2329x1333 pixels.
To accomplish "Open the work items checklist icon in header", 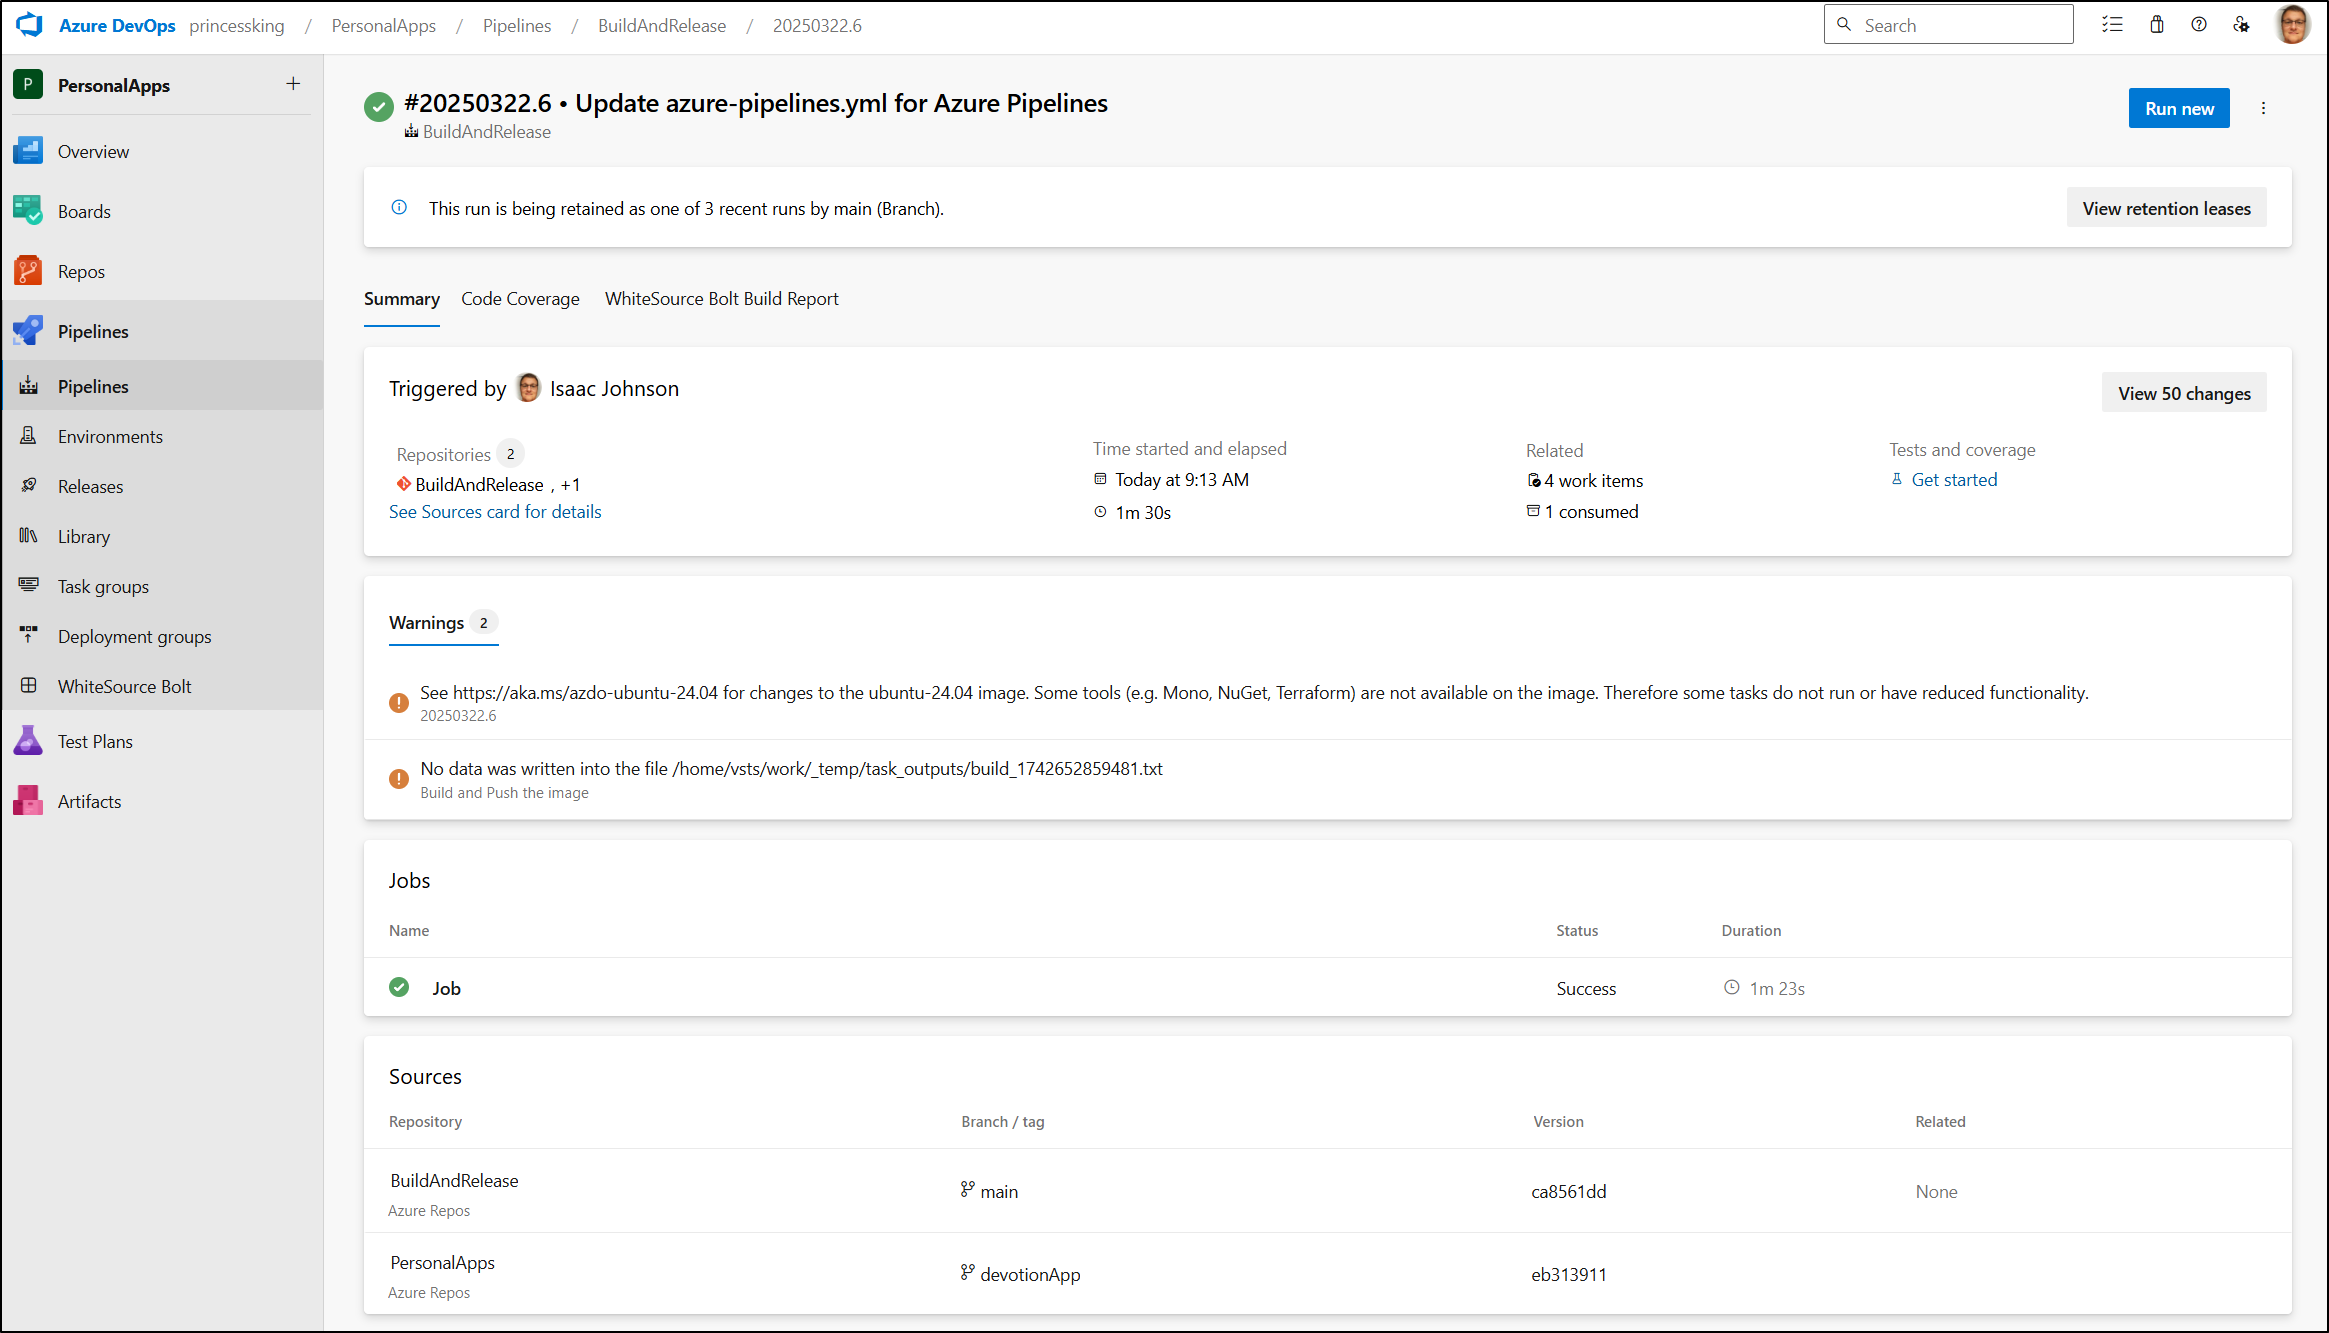I will click(x=2112, y=25).
